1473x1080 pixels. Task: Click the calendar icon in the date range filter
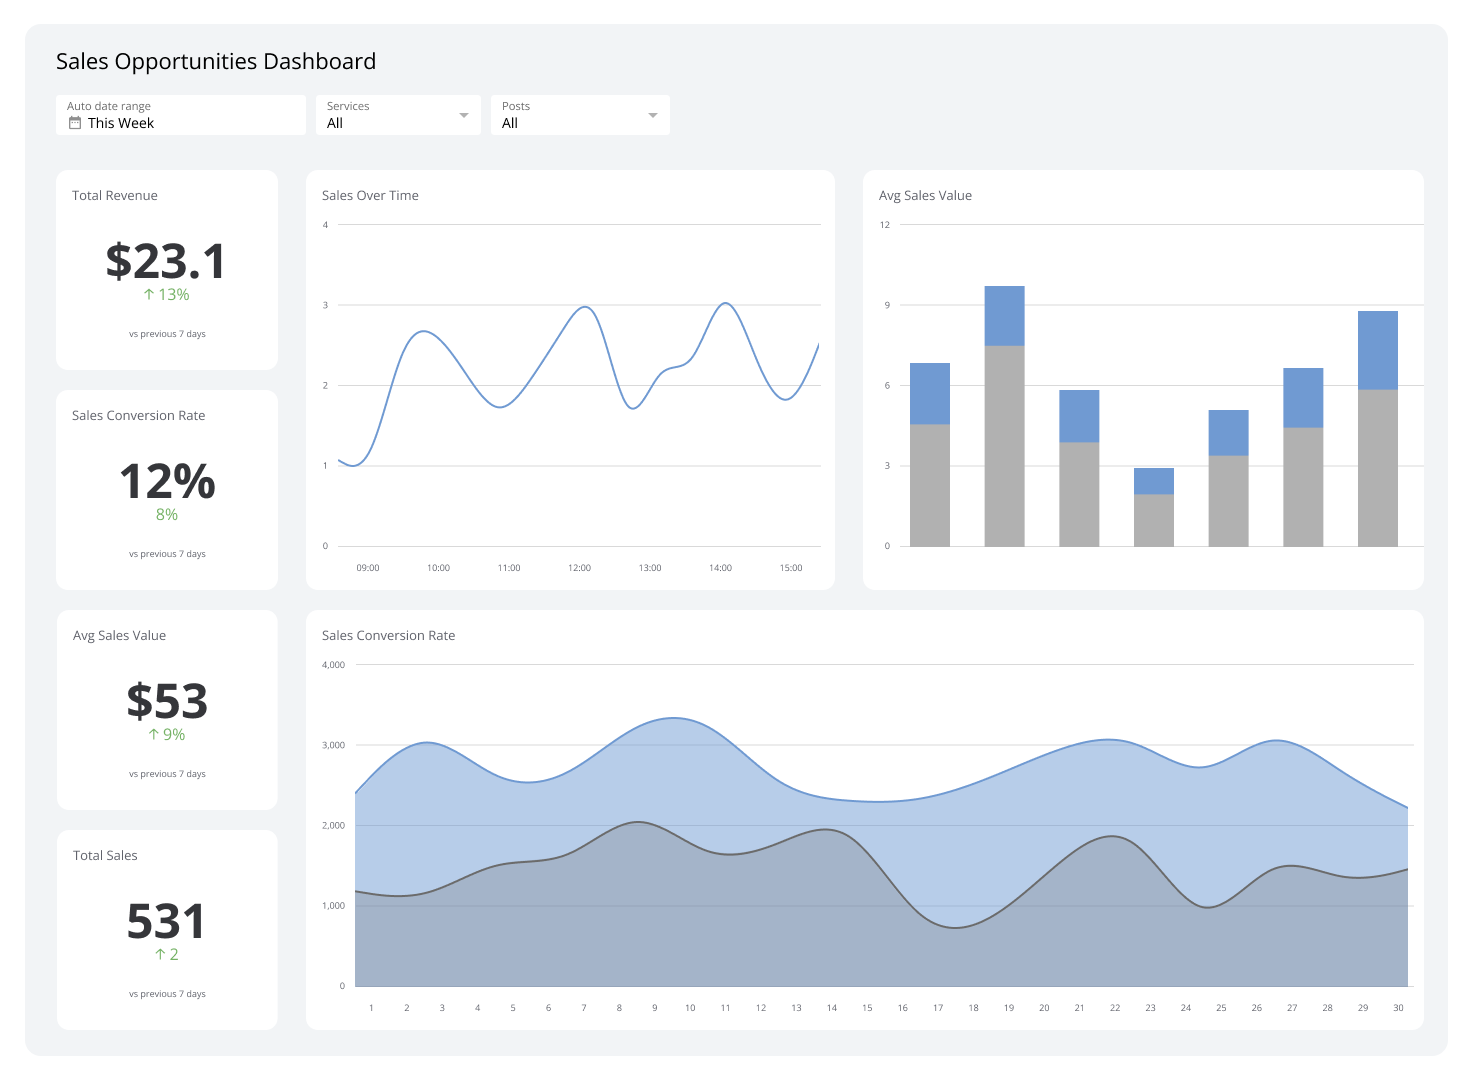pyautogui.click(x=75, y=122)
